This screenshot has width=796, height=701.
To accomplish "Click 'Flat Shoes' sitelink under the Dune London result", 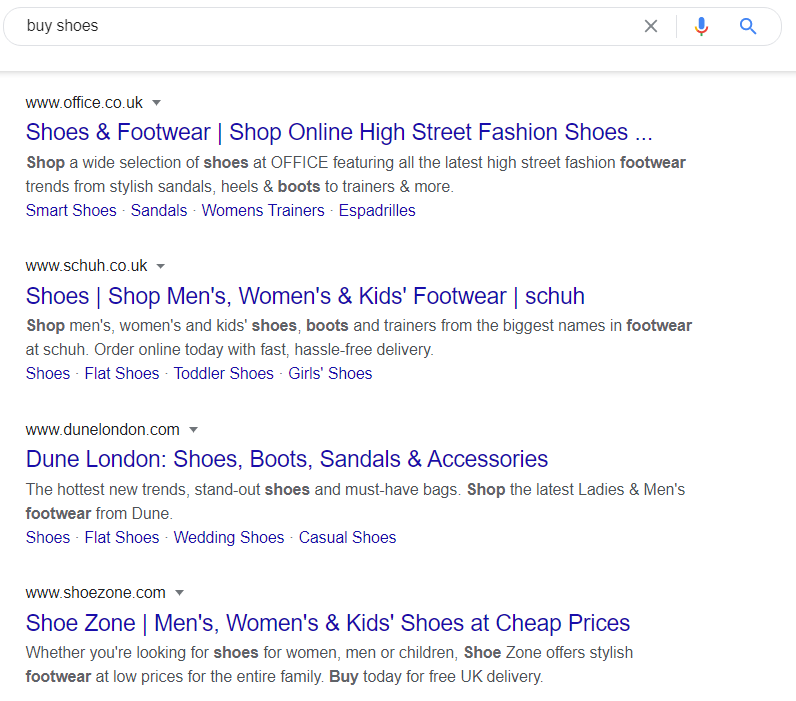I will pos(122,538).
